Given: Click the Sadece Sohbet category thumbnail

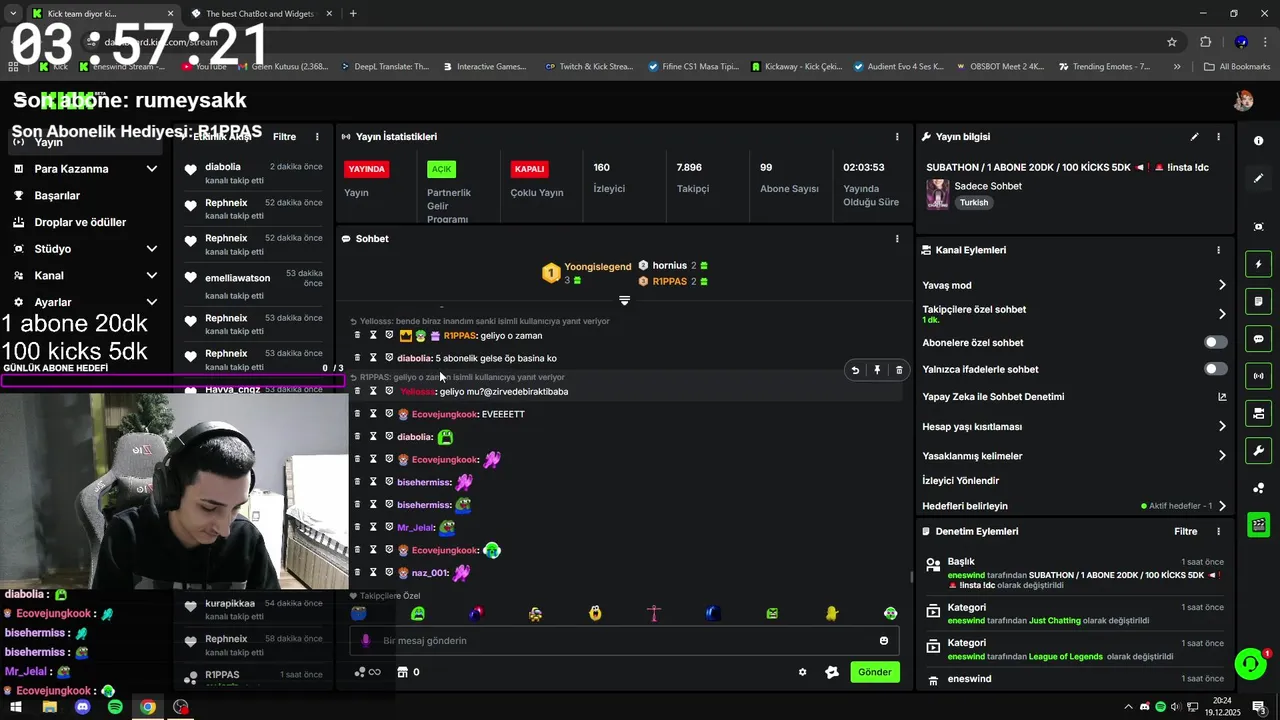Looking at the screenshot, I should [x=937, y=194].
